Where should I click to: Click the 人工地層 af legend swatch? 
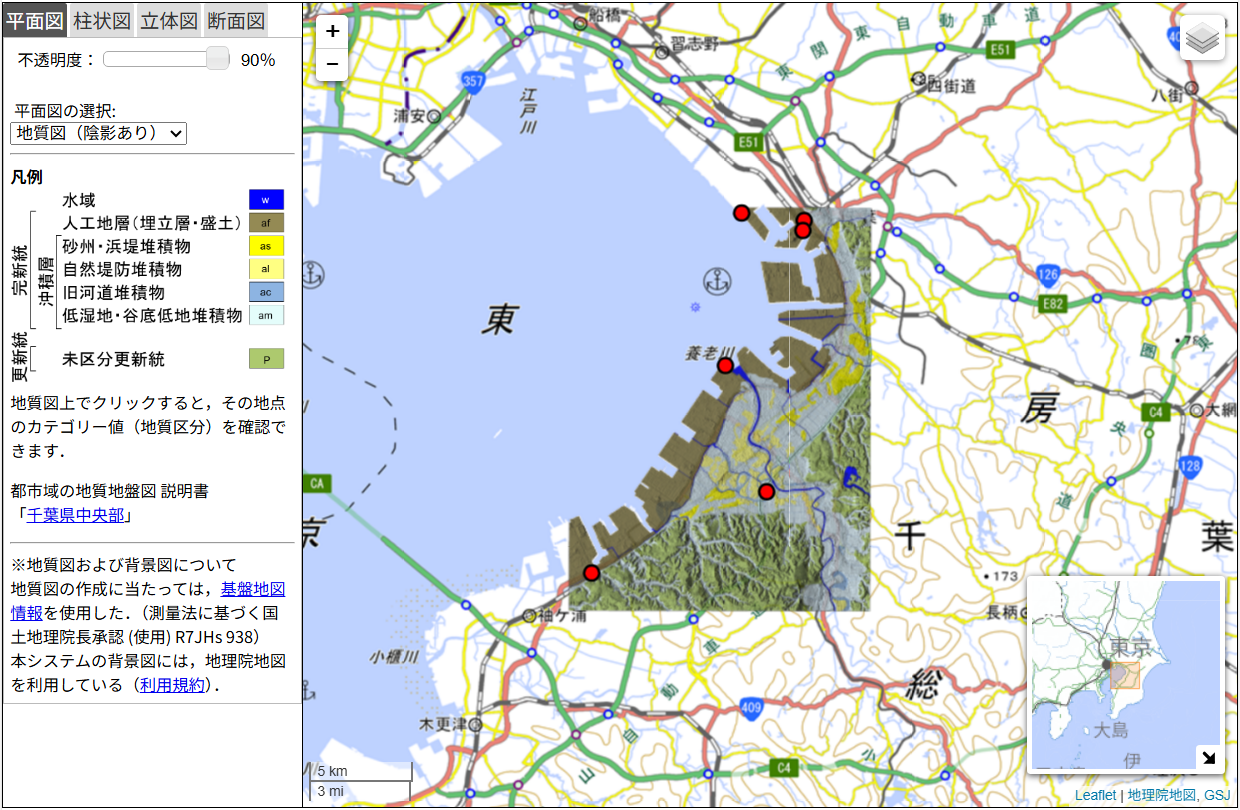(266, 222)
